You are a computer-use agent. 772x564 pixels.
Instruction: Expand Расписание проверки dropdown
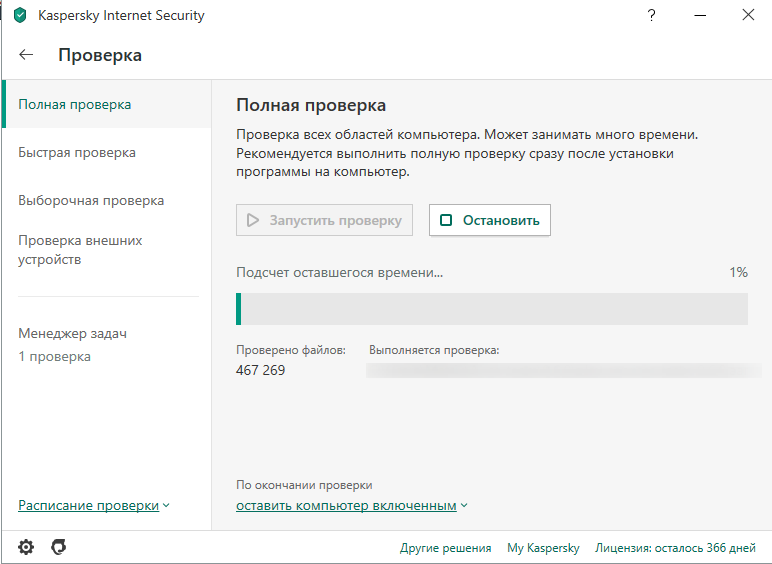point(94,505)
